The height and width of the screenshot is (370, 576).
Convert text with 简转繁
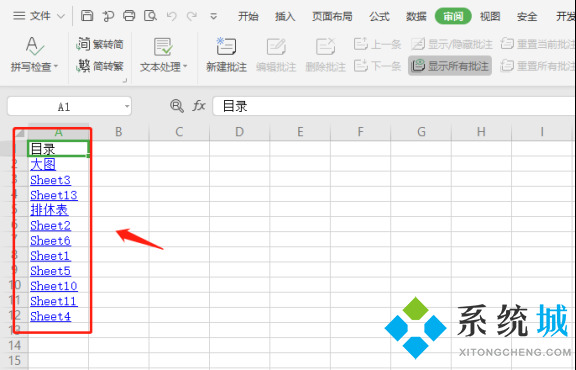click(x=100, y=66)
